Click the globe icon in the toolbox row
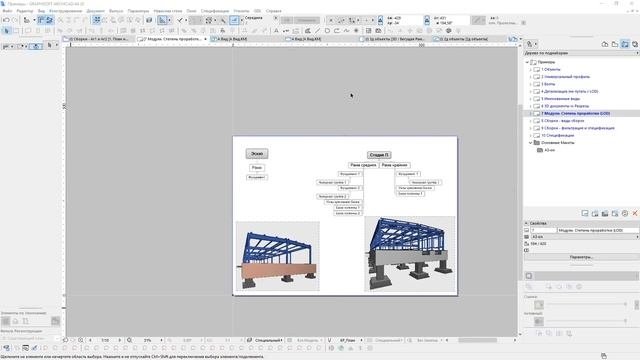Viewport: 640px width, 360px height. (449, 31)
